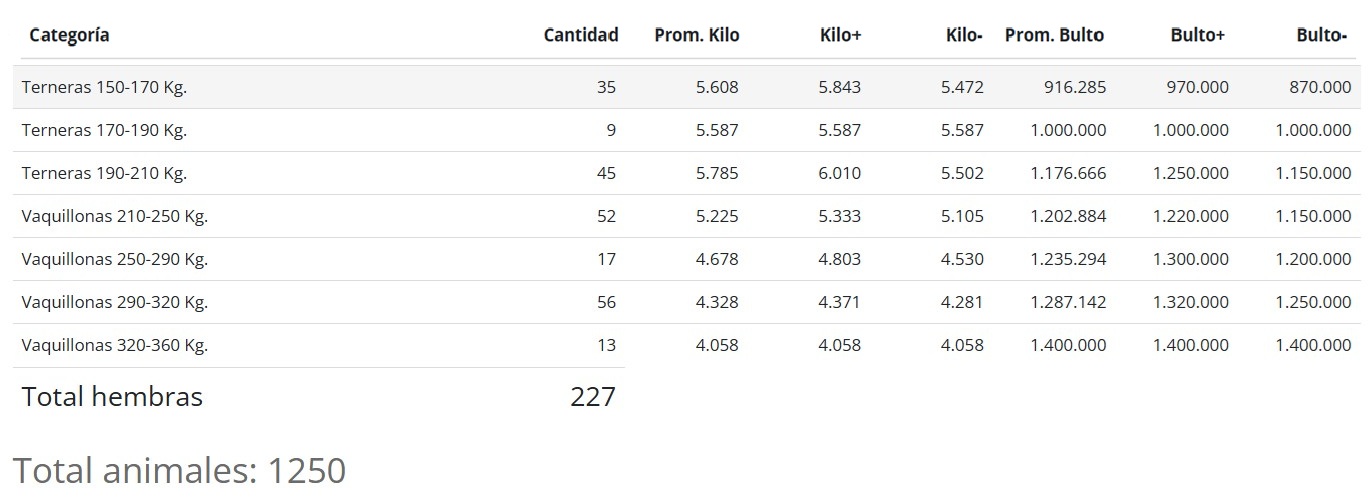The image size is (1372, 501).
Task: Click the Vaquillonas 320-360 Kg. category
Action: pyautogui.click(x=114, y=345)
